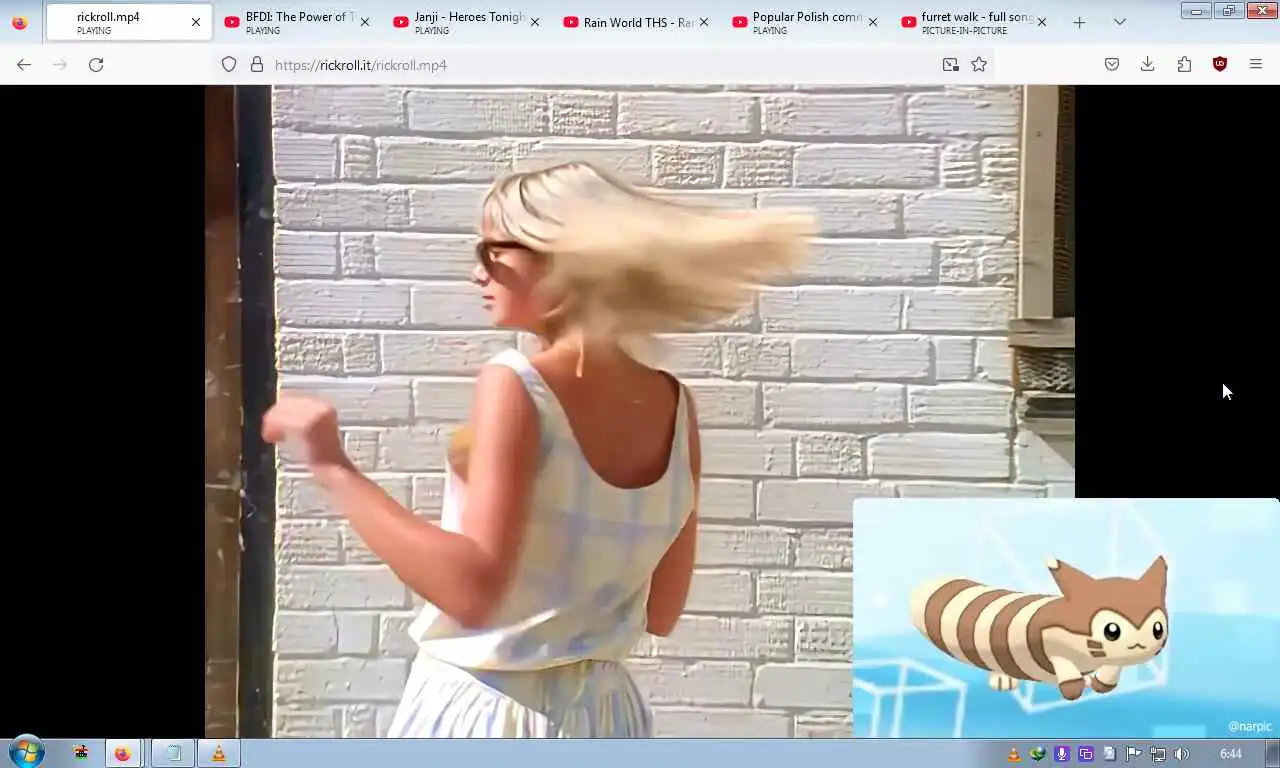This screenshot has width=1280, height=768.
Task: Click the address bar URL rickroll.it/rickroll.mp4
Action: (361, 65)
